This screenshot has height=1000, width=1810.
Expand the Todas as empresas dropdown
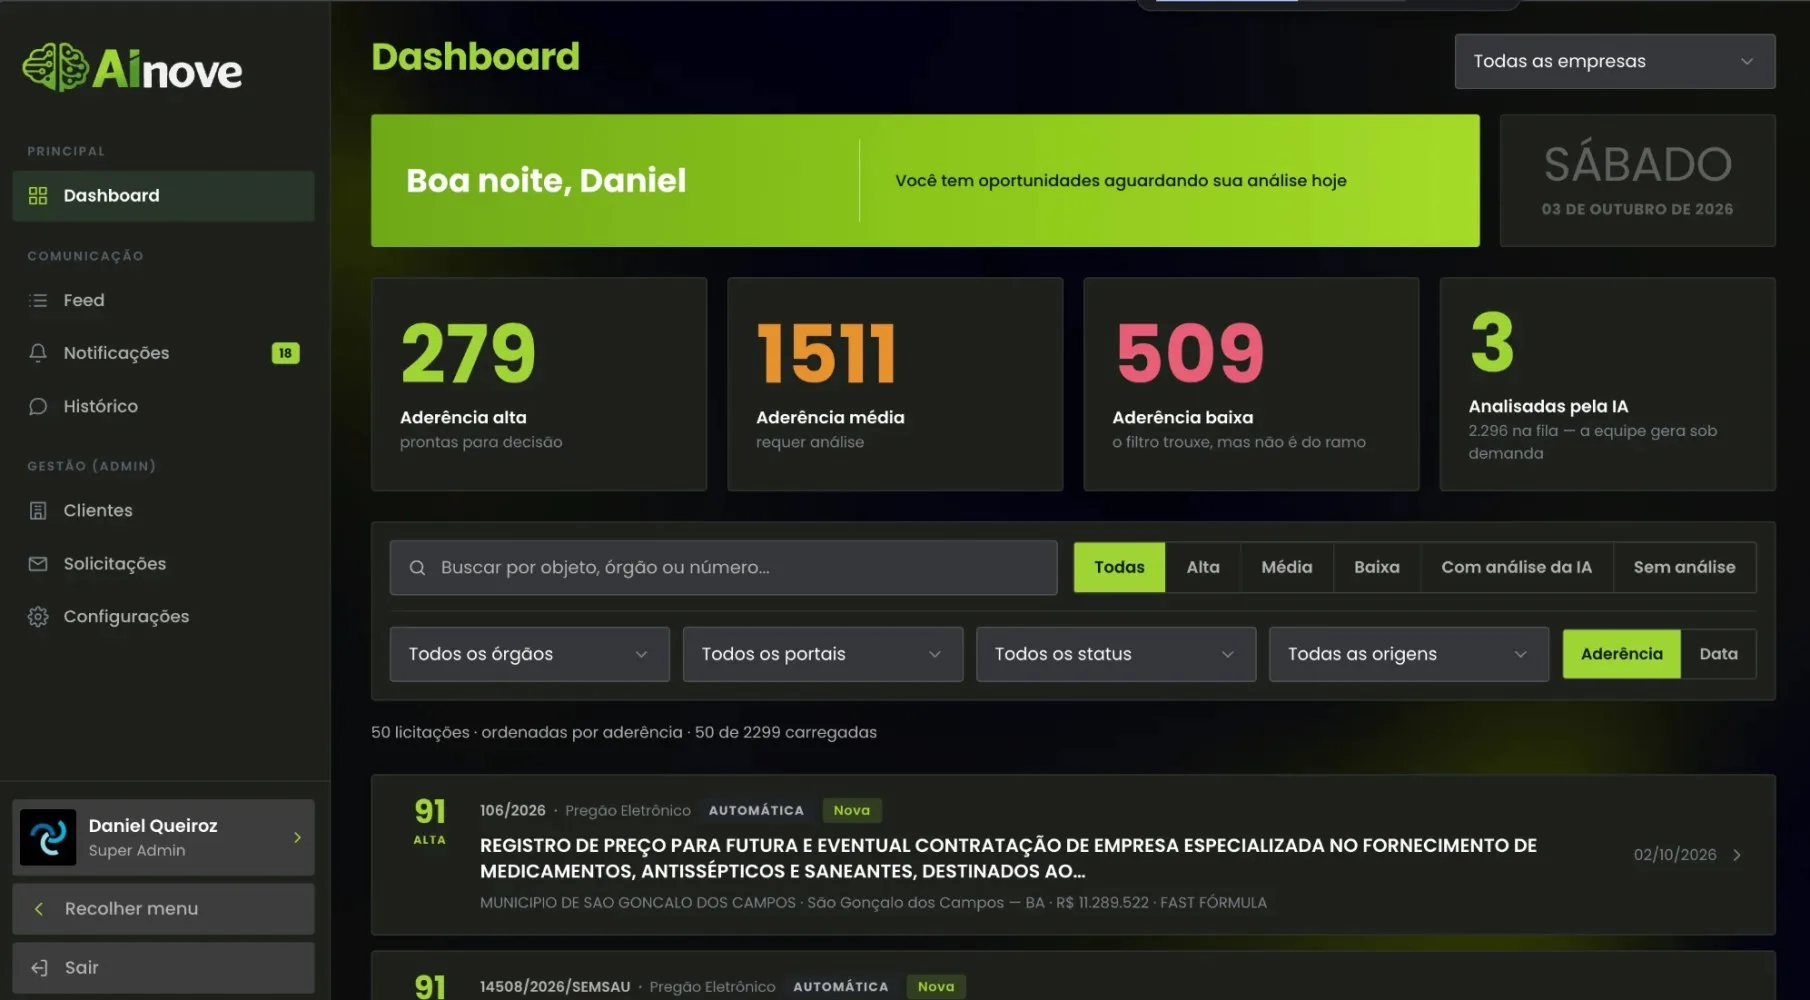pyautogui.click(x=1614, y=61)
